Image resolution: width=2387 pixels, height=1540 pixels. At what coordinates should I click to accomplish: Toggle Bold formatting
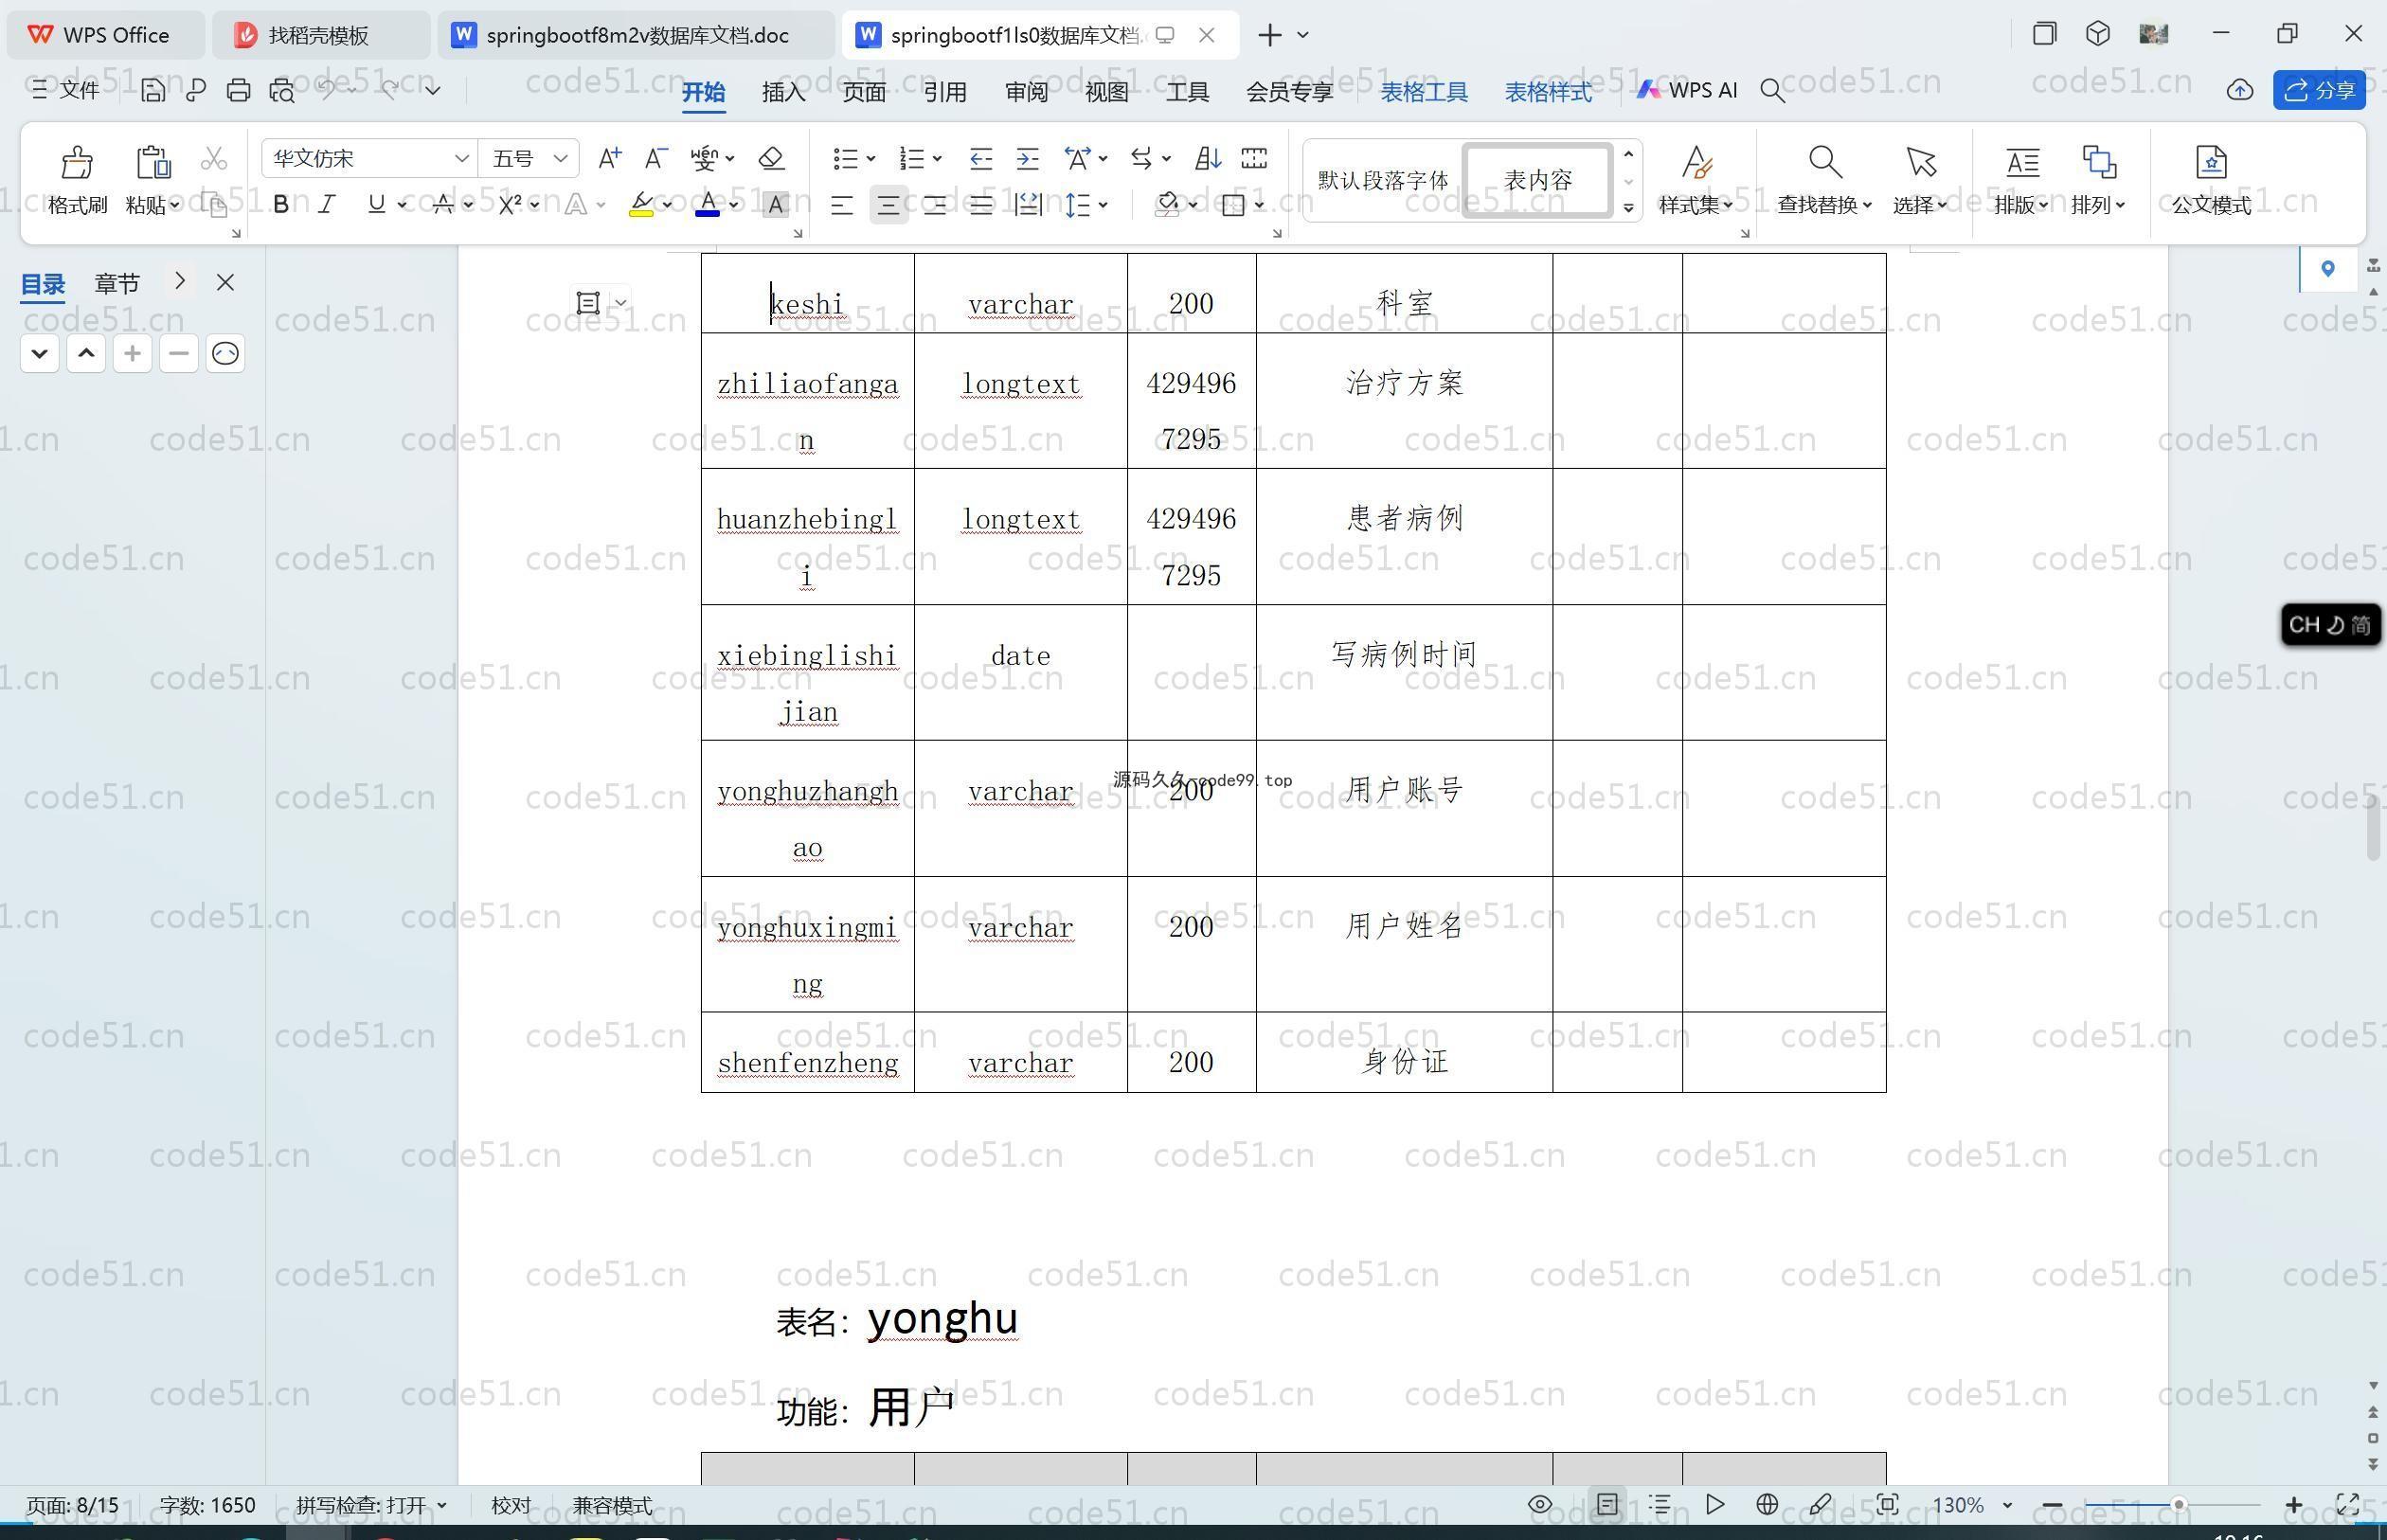click(281, 205)
